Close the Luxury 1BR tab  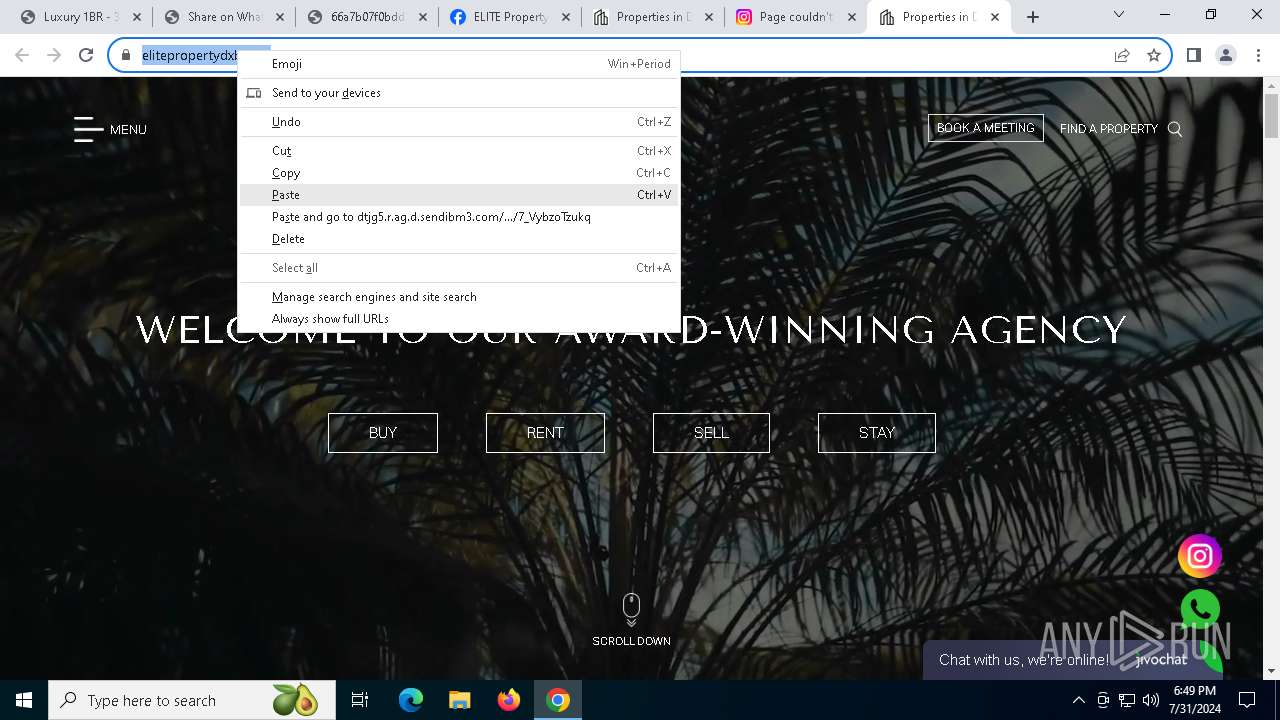[137, 17]
